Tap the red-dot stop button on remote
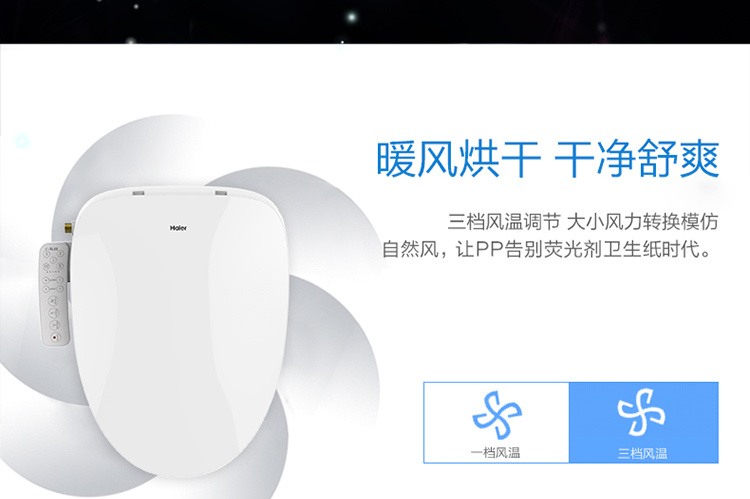Viewport: 750px width, 499px height. [55, 337]
